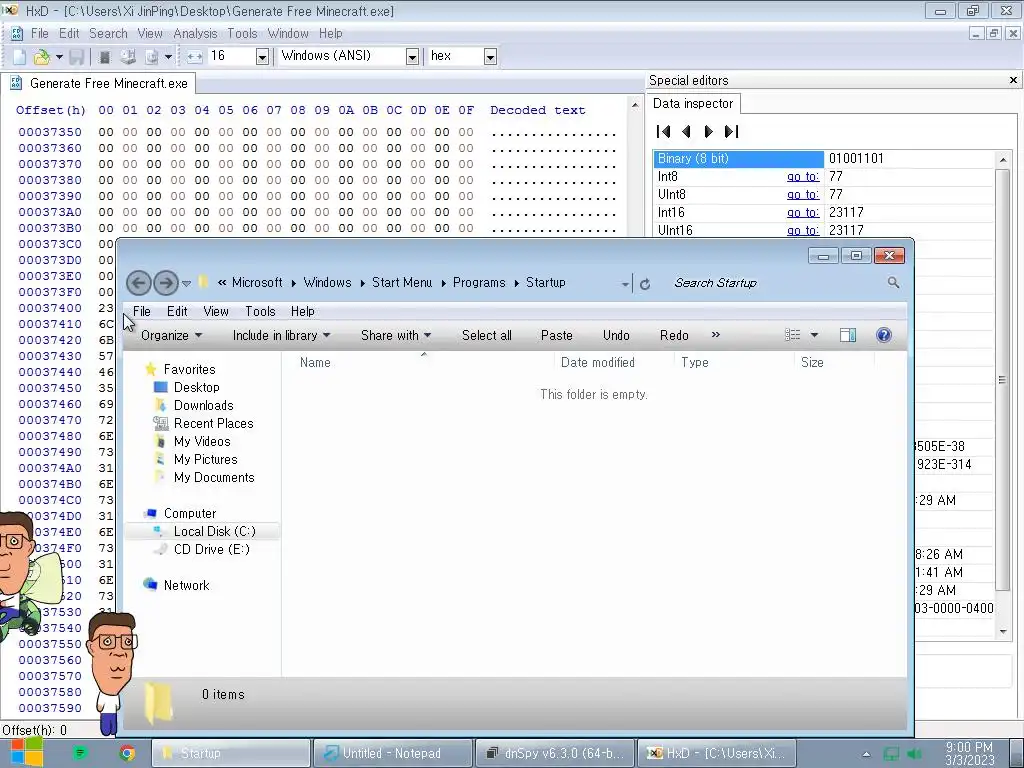This screenshot has height=768, width=1024.
Task: Close the Special editors panel
Action: [x=1013, y=80]
